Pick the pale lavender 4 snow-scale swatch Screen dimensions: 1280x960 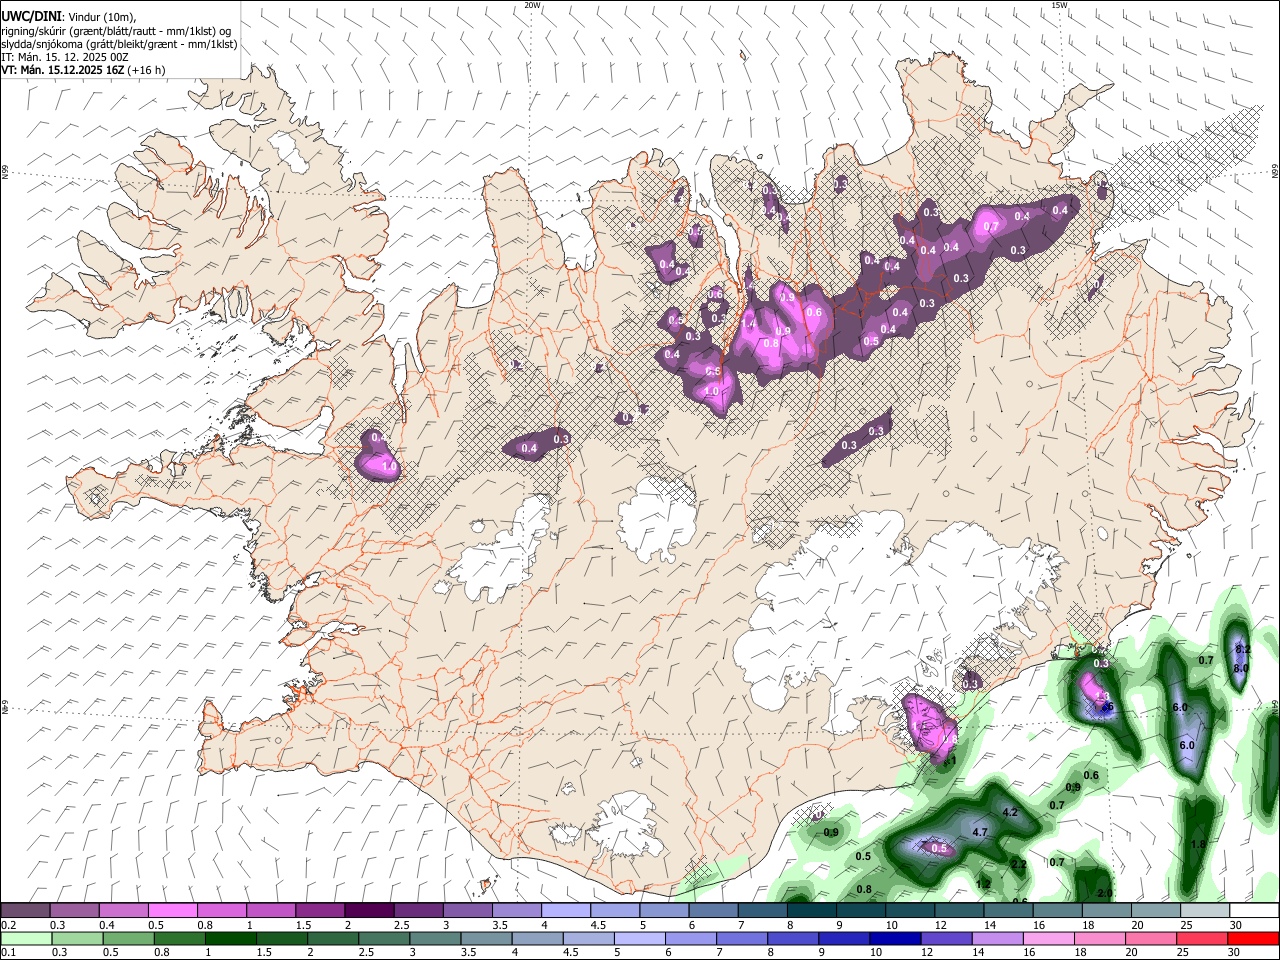click(x=566, y=911)
